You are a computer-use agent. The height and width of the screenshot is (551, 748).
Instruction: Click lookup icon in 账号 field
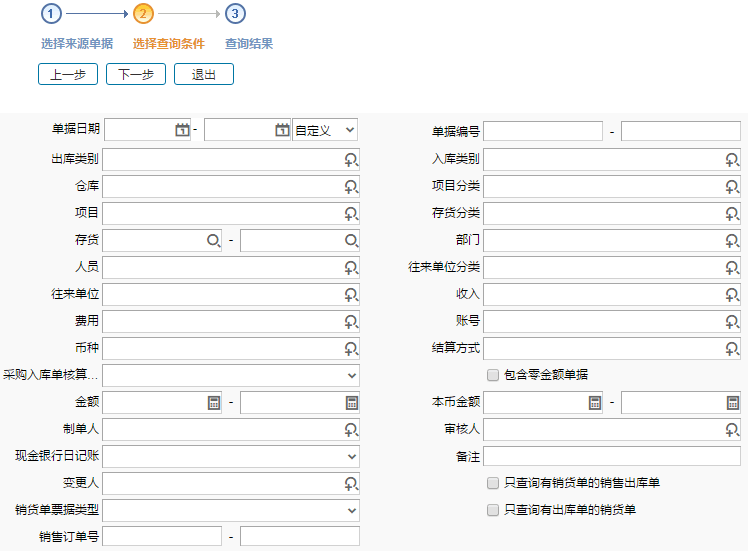pos(732,322)
